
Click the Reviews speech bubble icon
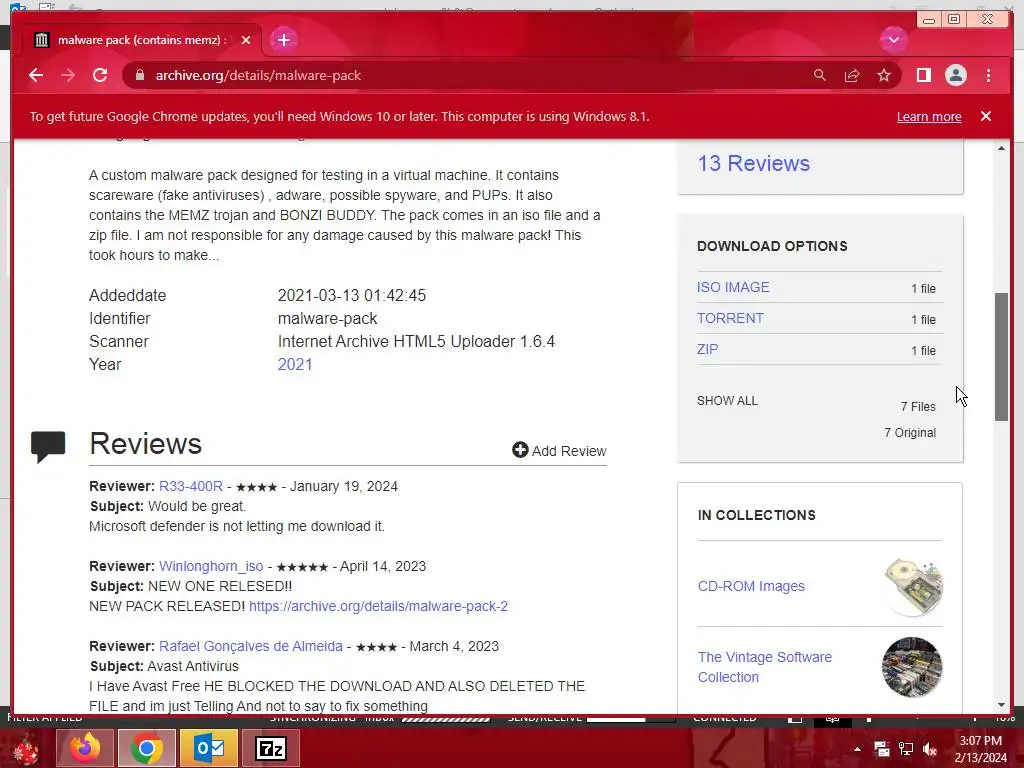[48, 447]
